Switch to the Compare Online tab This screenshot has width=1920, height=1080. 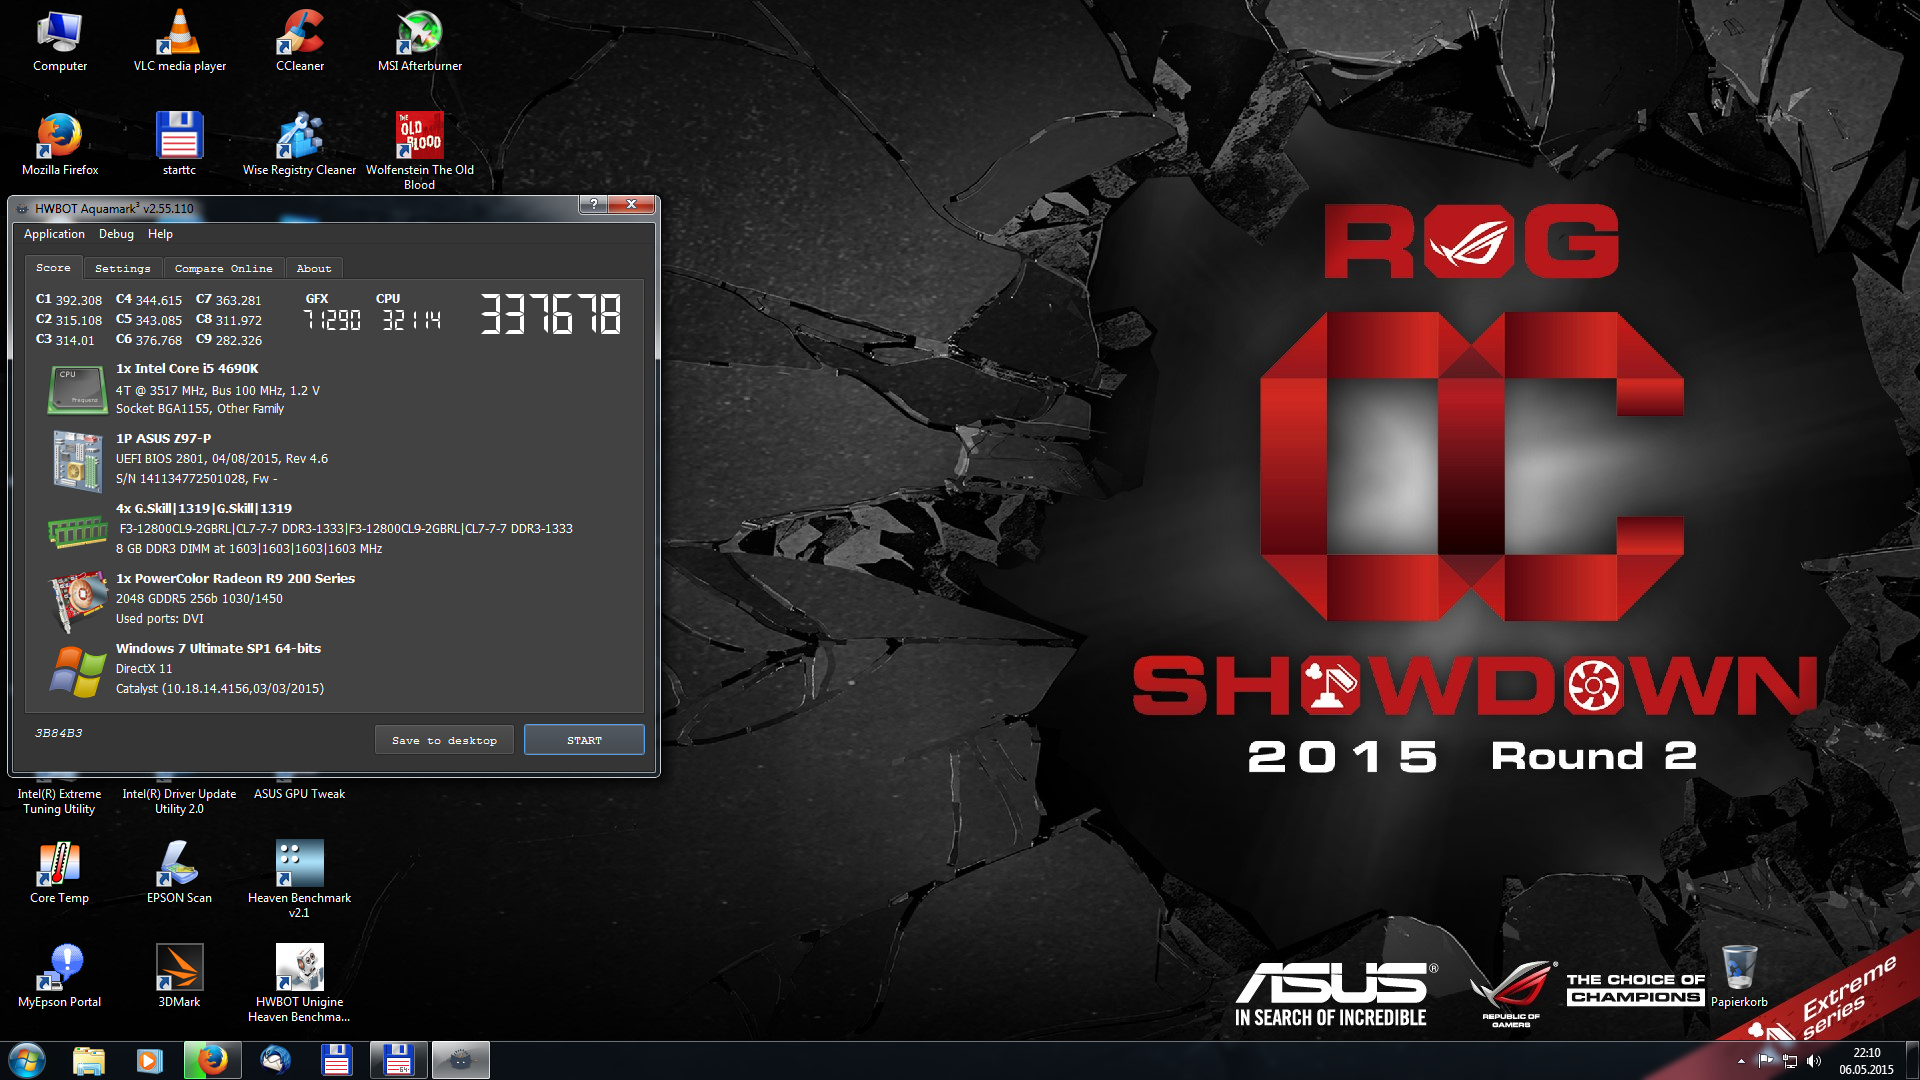pos(223,268)
